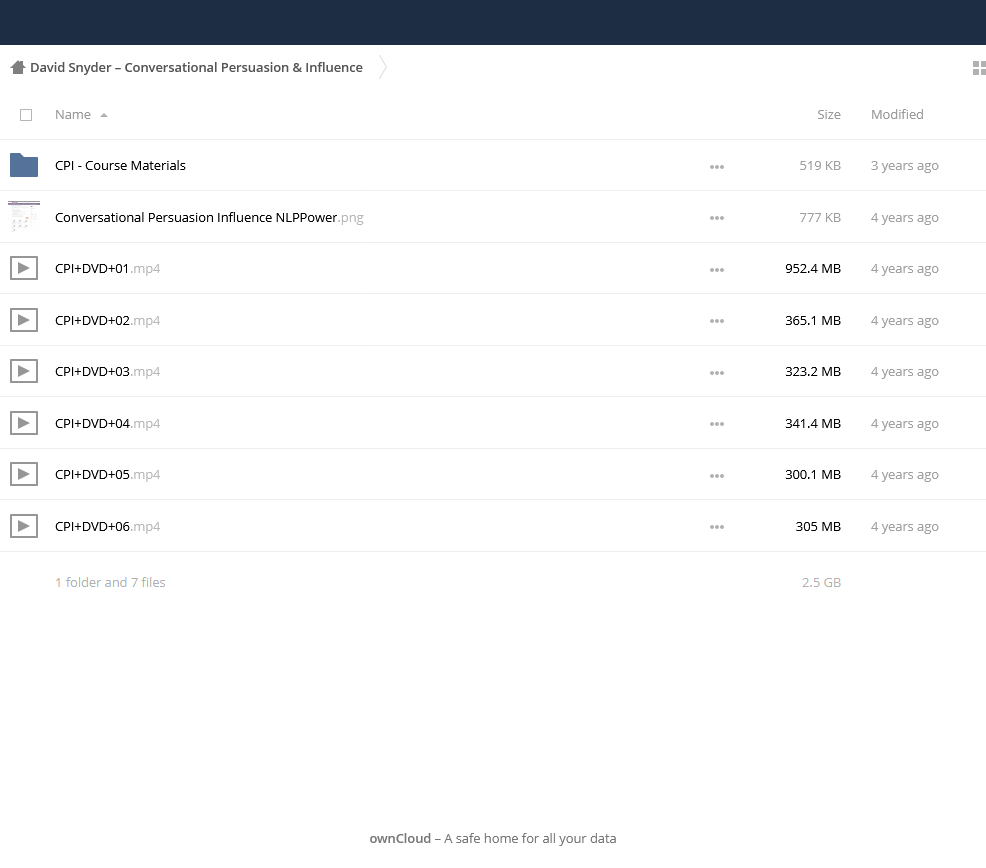
Task: Open actions menu for CPI+DVD+05.mp4
Action: 717,476
